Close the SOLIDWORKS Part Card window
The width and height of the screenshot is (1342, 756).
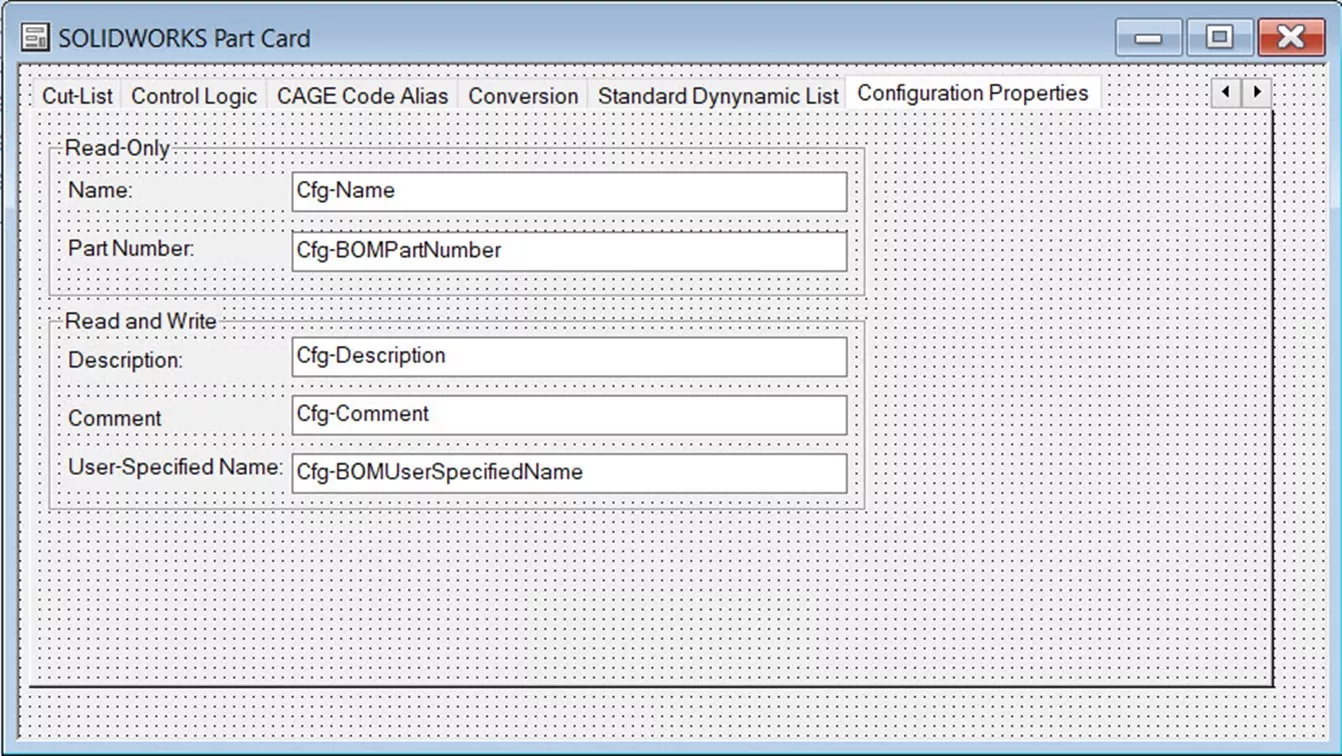coord(1290,38)
